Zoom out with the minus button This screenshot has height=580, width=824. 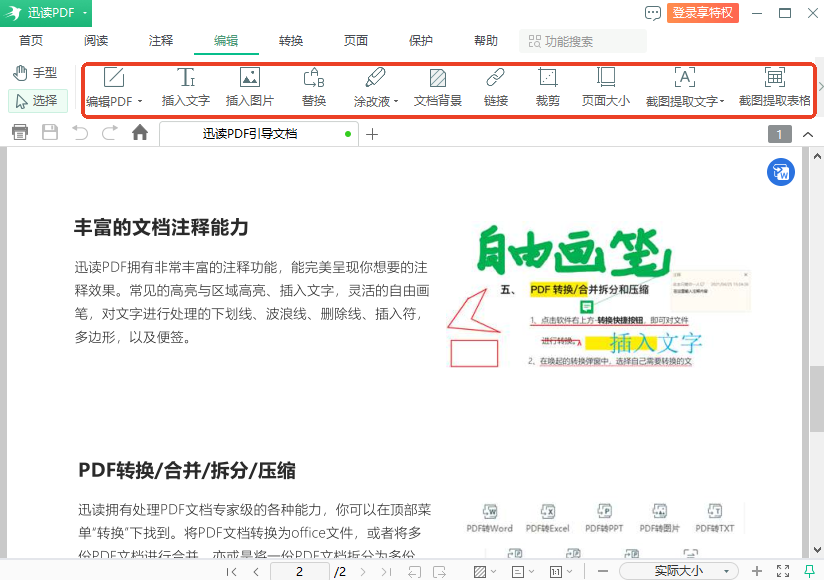[603, 572]
